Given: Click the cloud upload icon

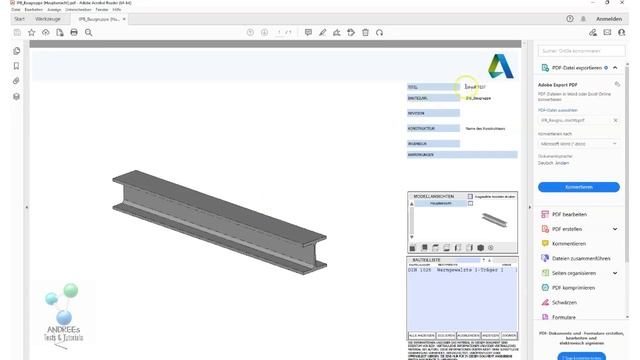Looking at the screenshot, I should [x=46, y=32].
